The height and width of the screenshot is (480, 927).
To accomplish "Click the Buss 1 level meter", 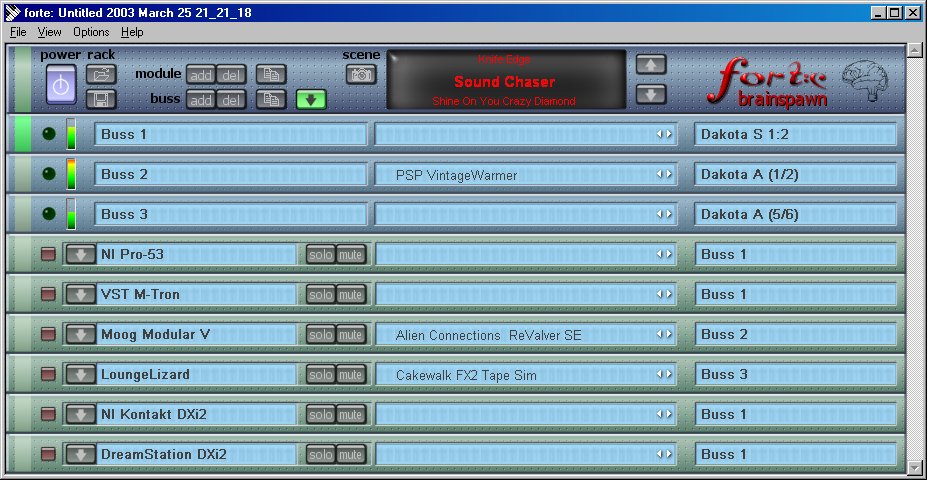I will [71, 134].
